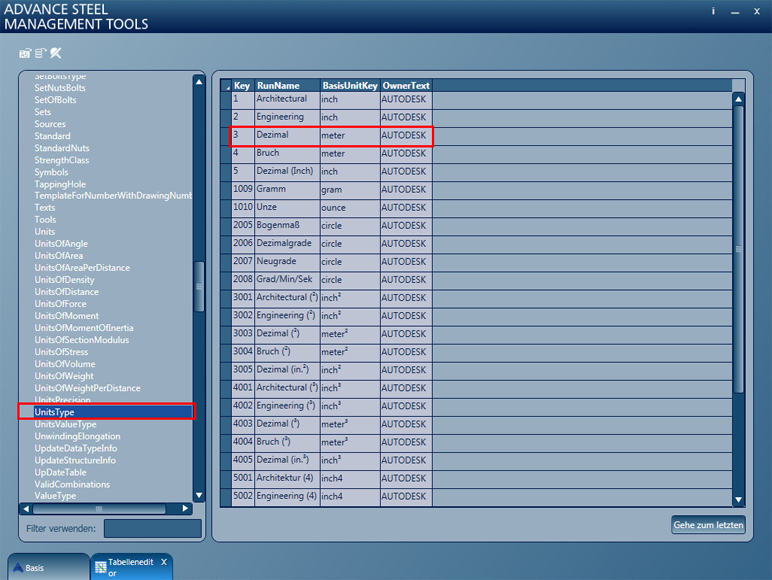
Task: Open the Basis tab
Action: coord(48,567)
